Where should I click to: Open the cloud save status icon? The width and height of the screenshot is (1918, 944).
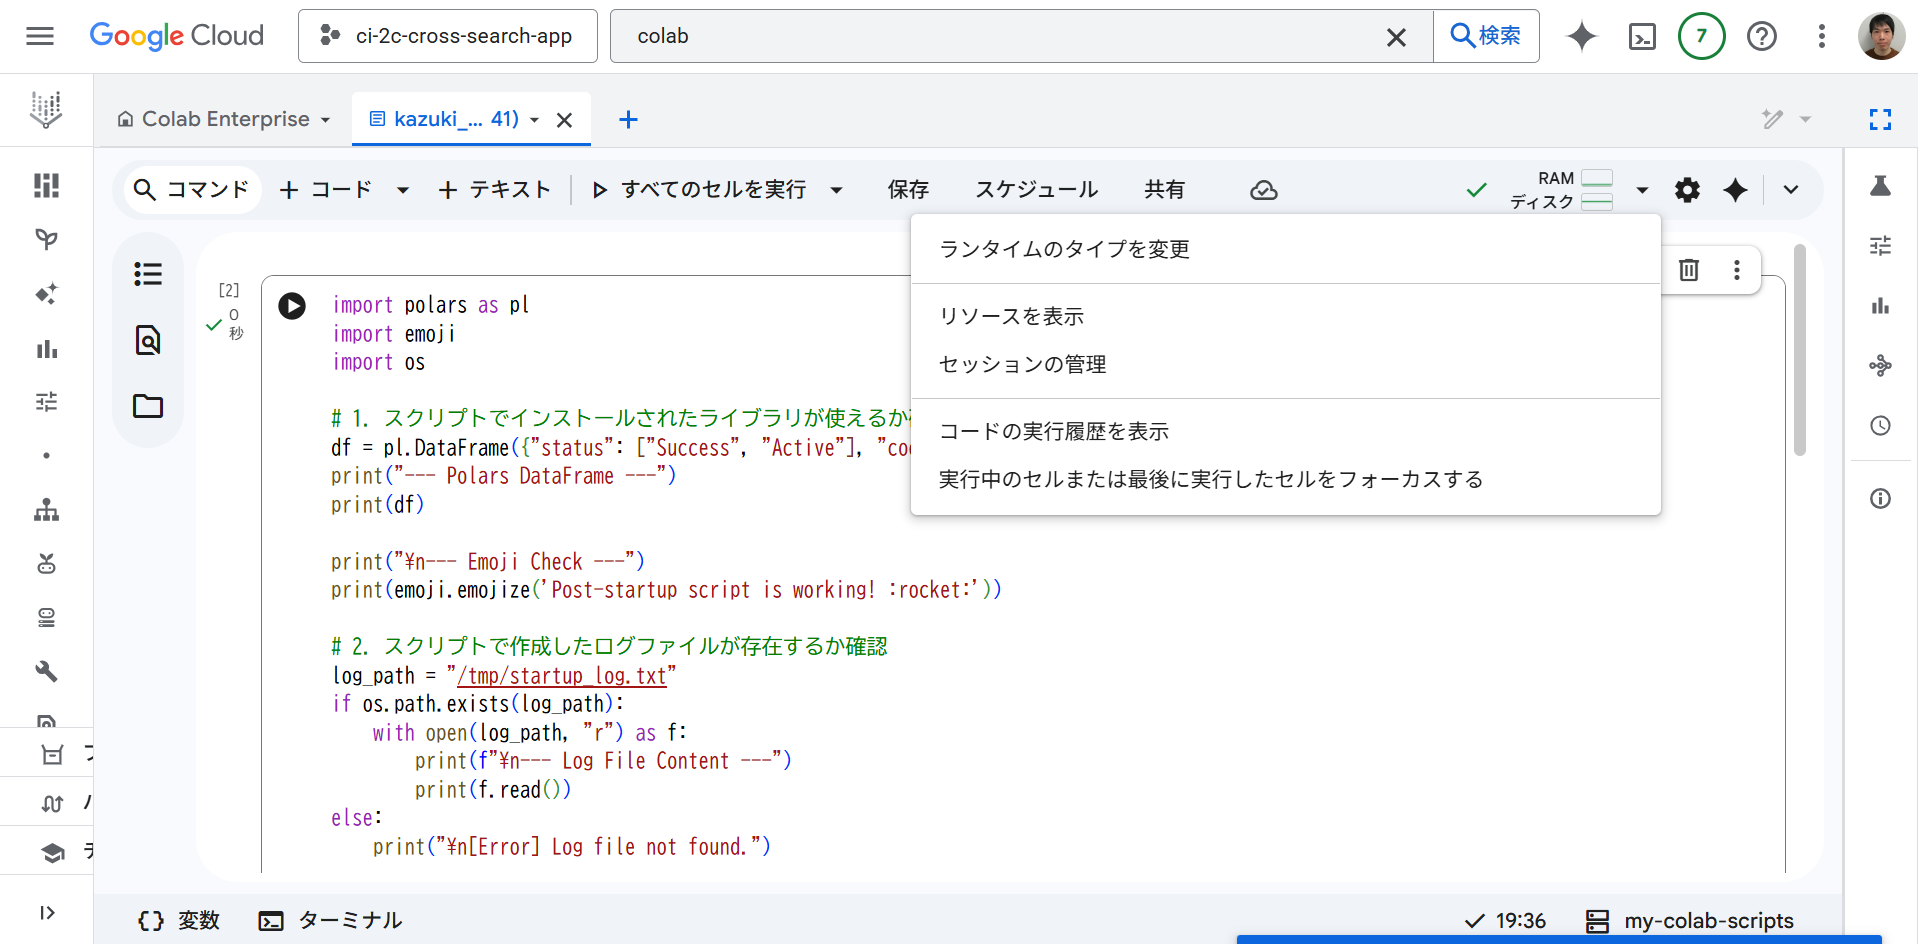click(x=1264, y=190)
